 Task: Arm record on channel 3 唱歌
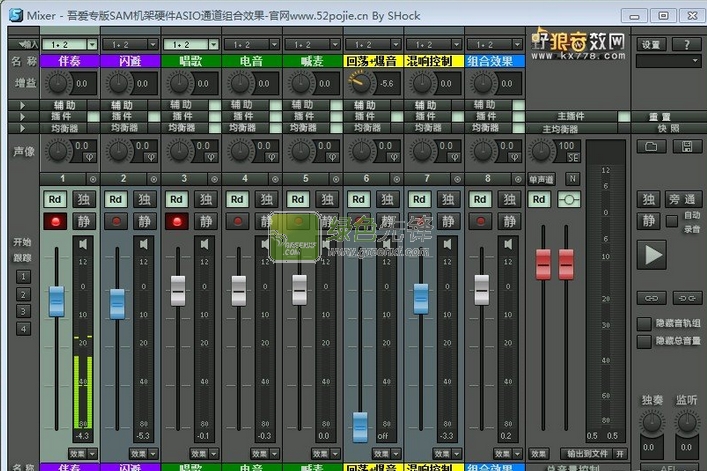[x=177, y=221]
